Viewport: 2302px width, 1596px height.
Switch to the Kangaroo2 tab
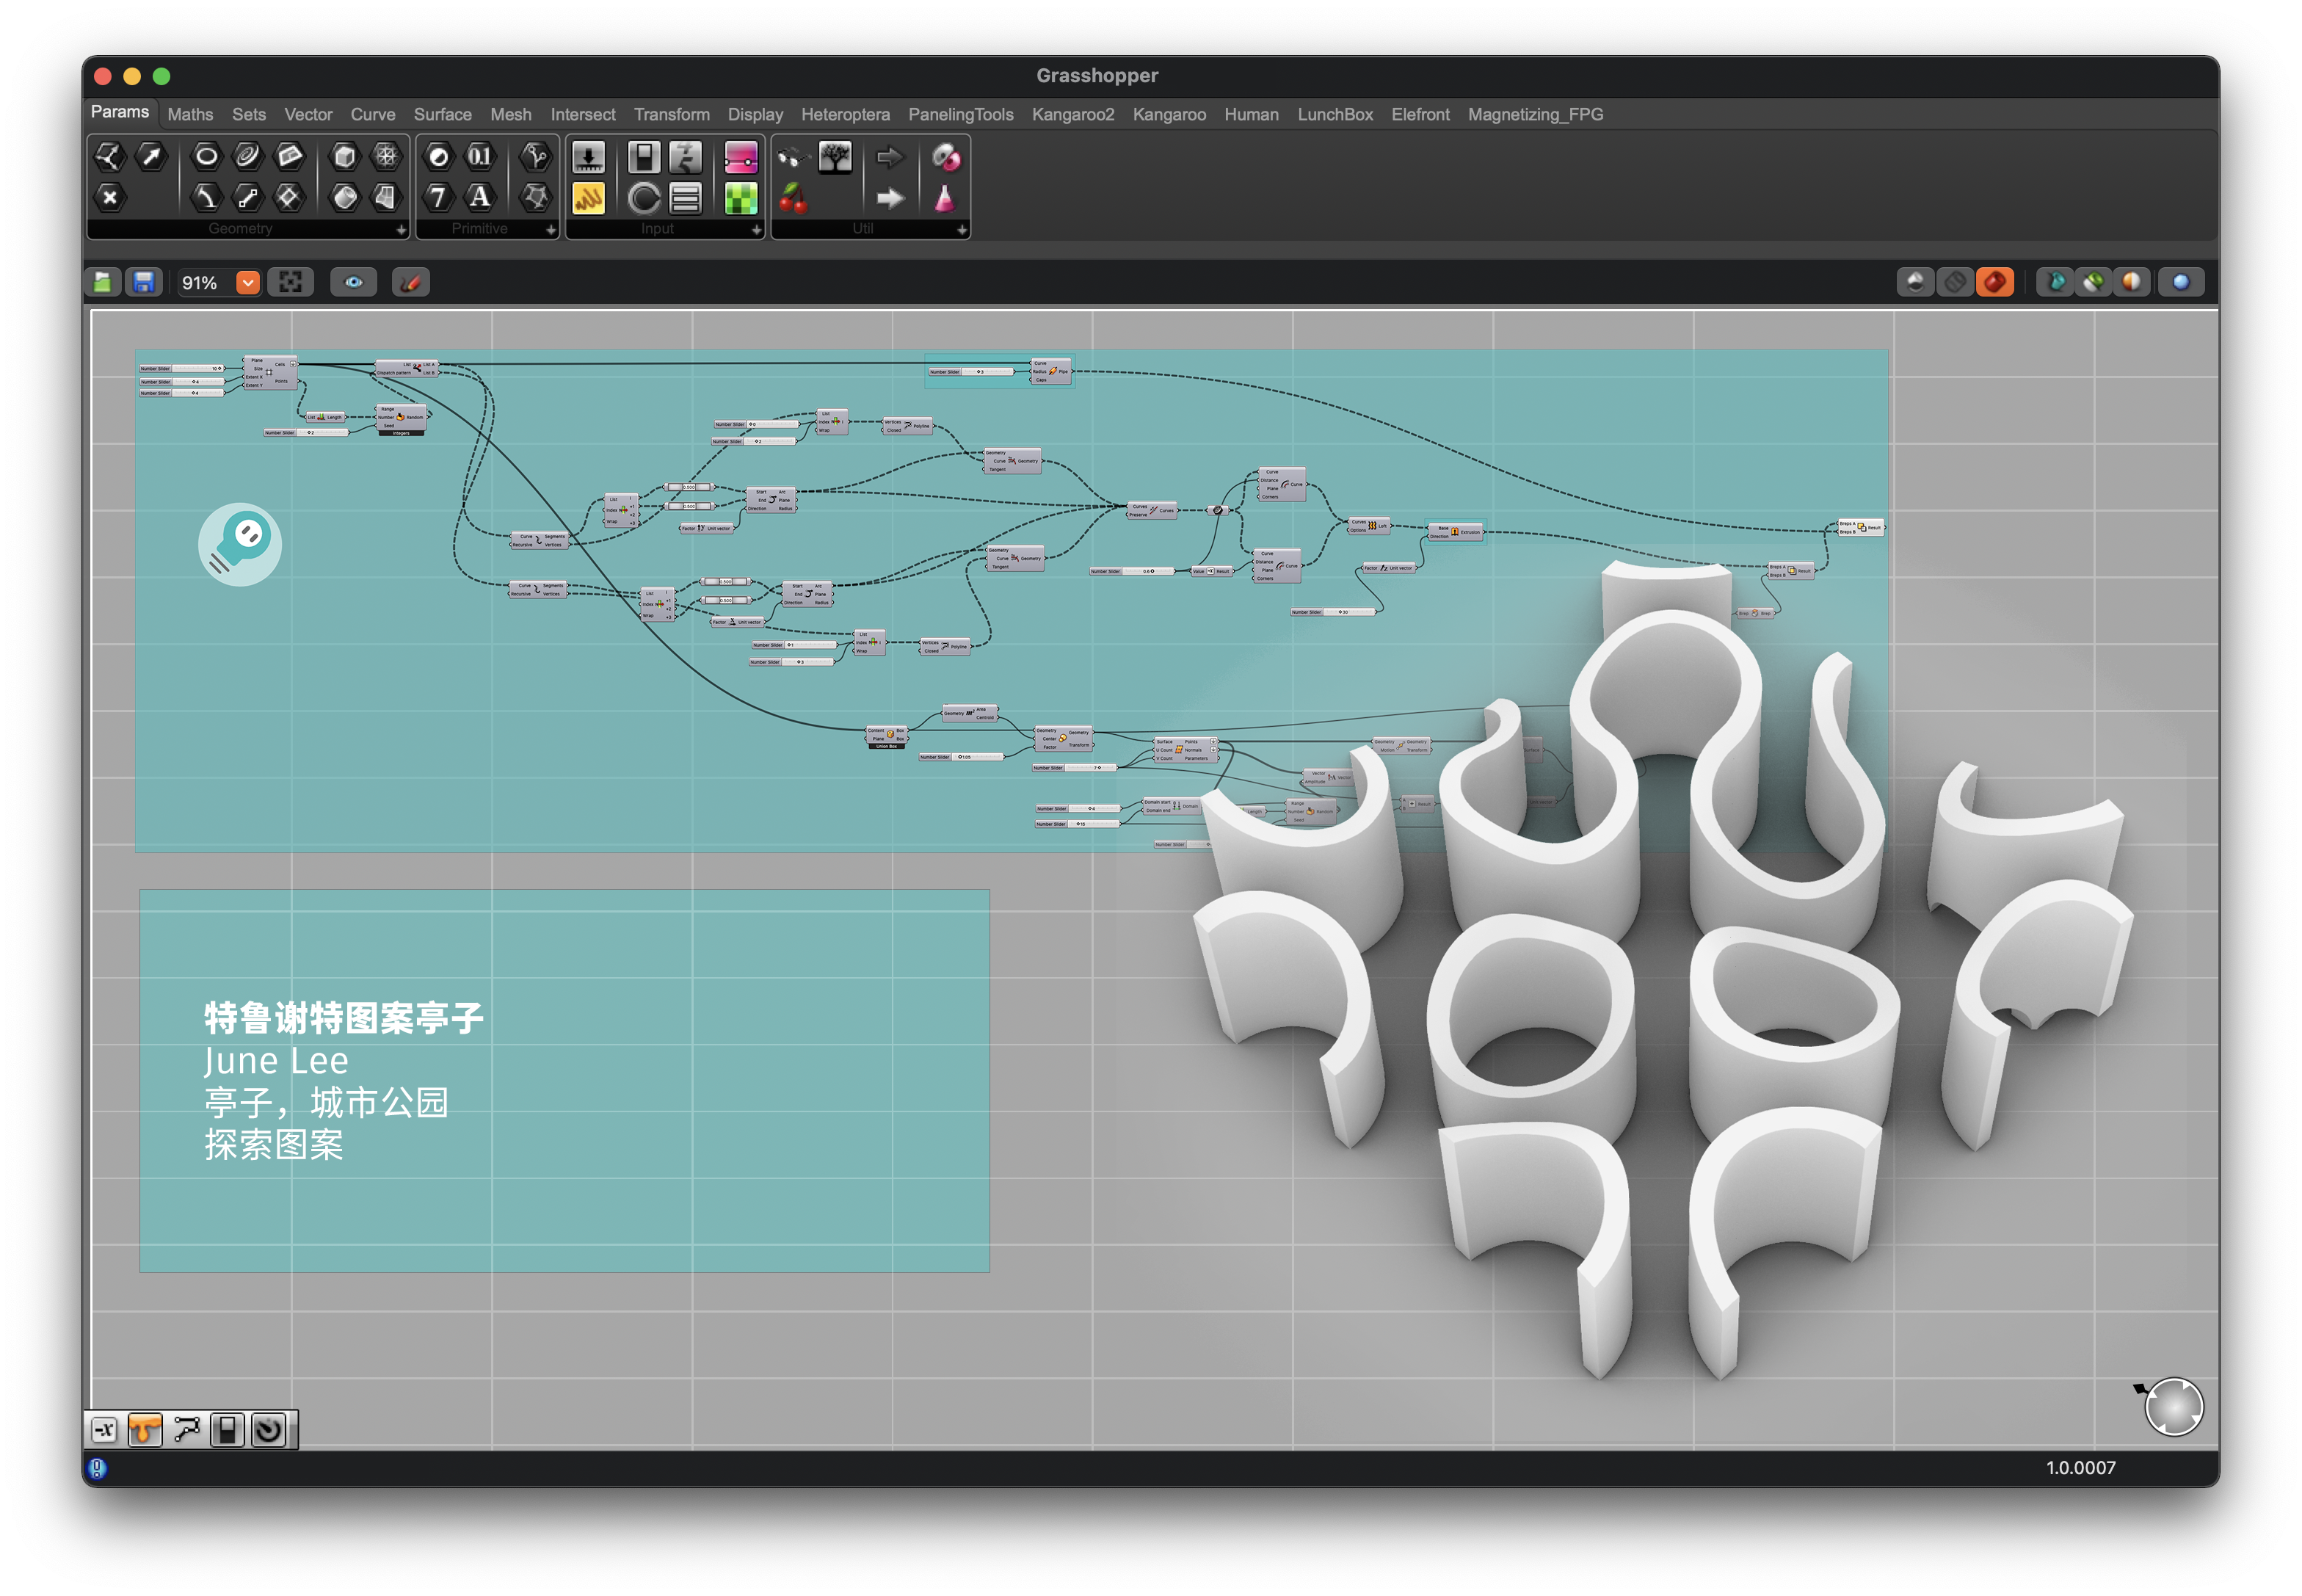tap(1072, 115)
